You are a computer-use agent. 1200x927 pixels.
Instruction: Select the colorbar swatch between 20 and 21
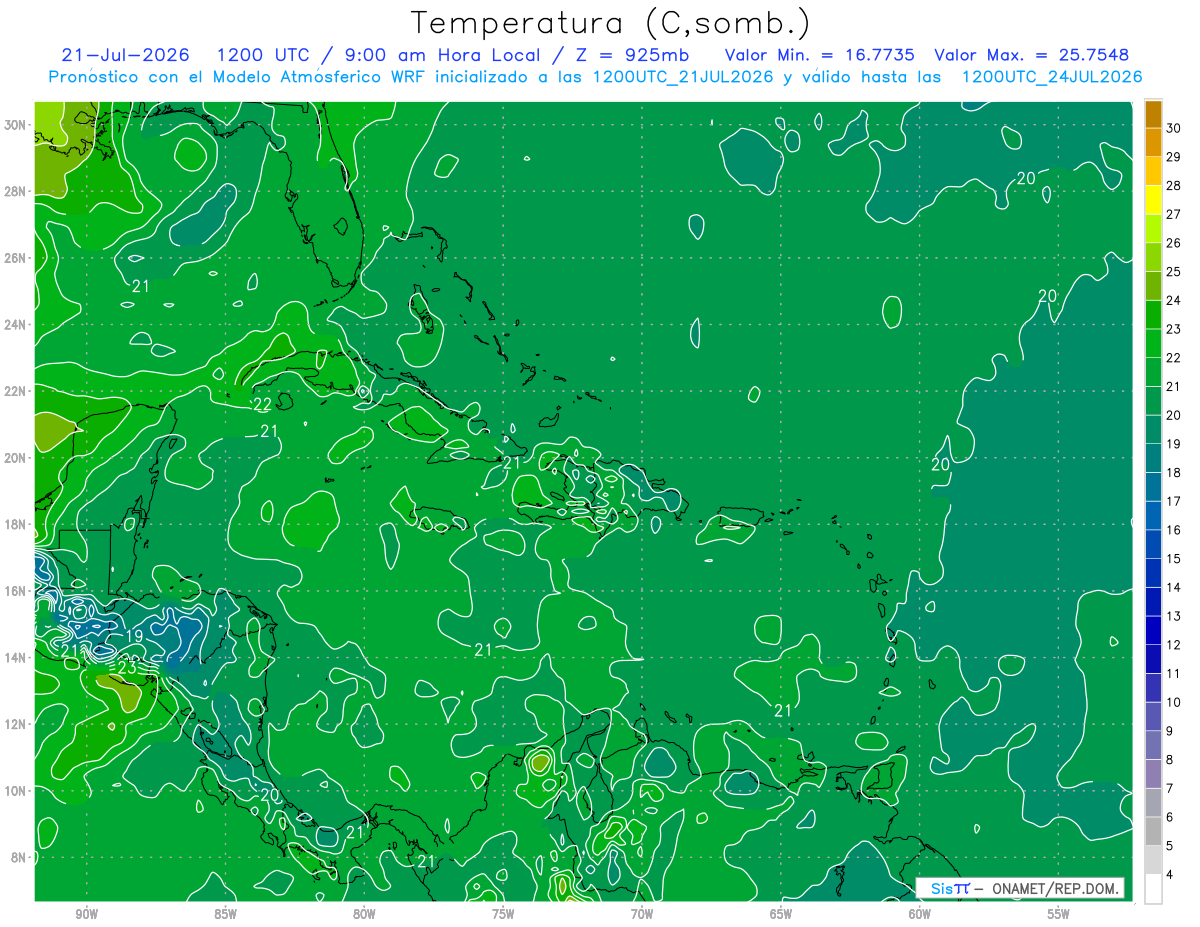[1153, 400]
